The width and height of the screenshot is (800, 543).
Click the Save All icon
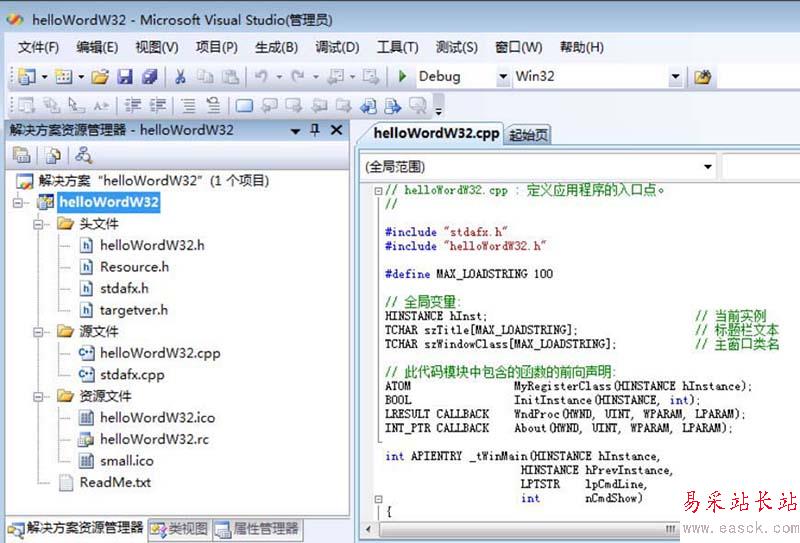149,77
